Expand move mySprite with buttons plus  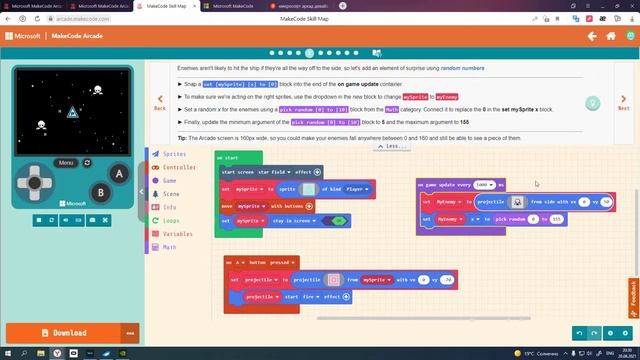(x=309, y=207)
